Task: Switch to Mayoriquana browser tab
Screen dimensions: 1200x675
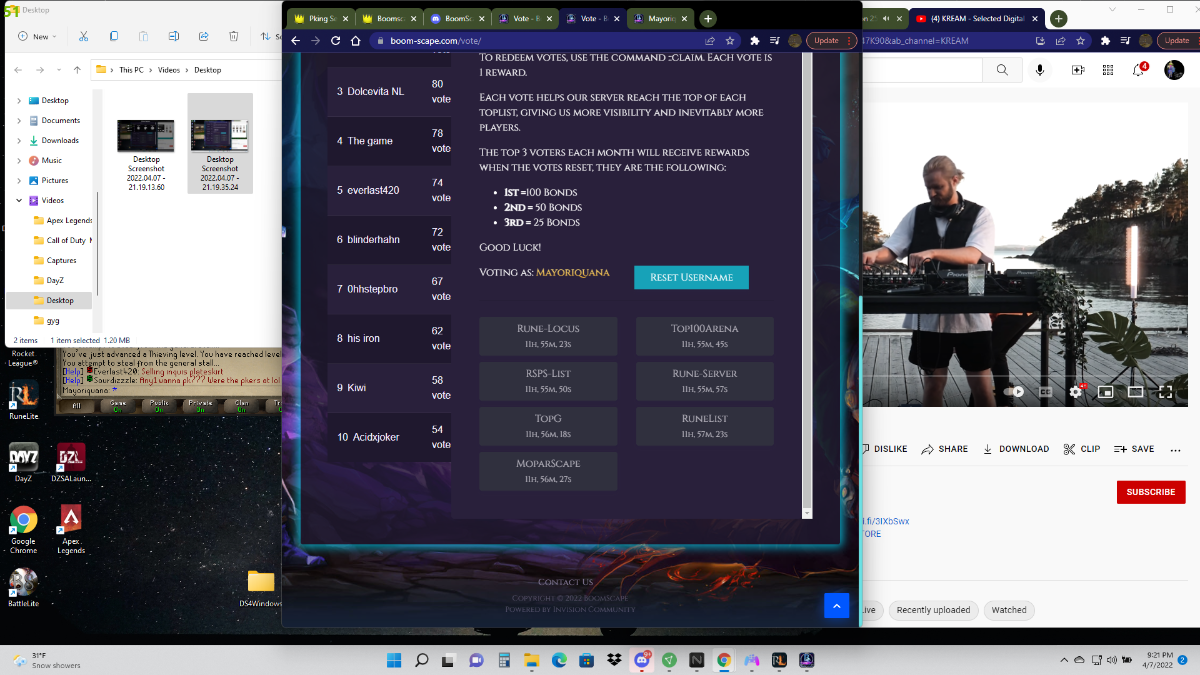Action: 659,19
